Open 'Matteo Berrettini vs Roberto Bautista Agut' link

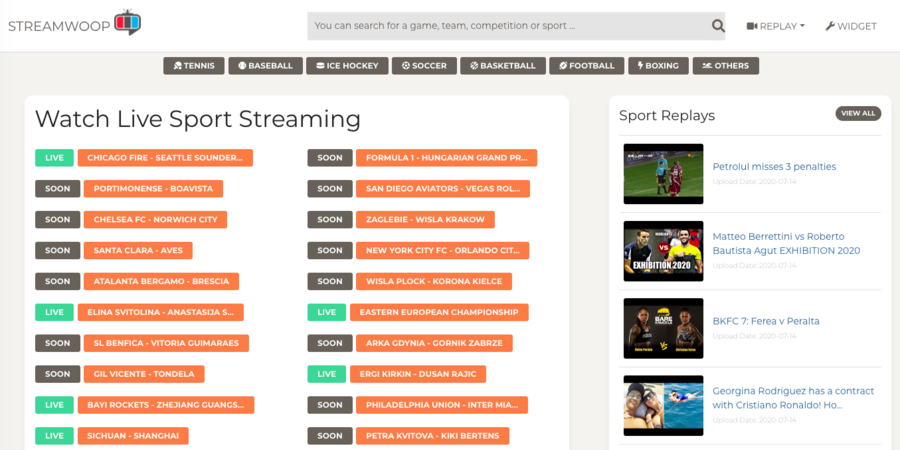point(786,243)
